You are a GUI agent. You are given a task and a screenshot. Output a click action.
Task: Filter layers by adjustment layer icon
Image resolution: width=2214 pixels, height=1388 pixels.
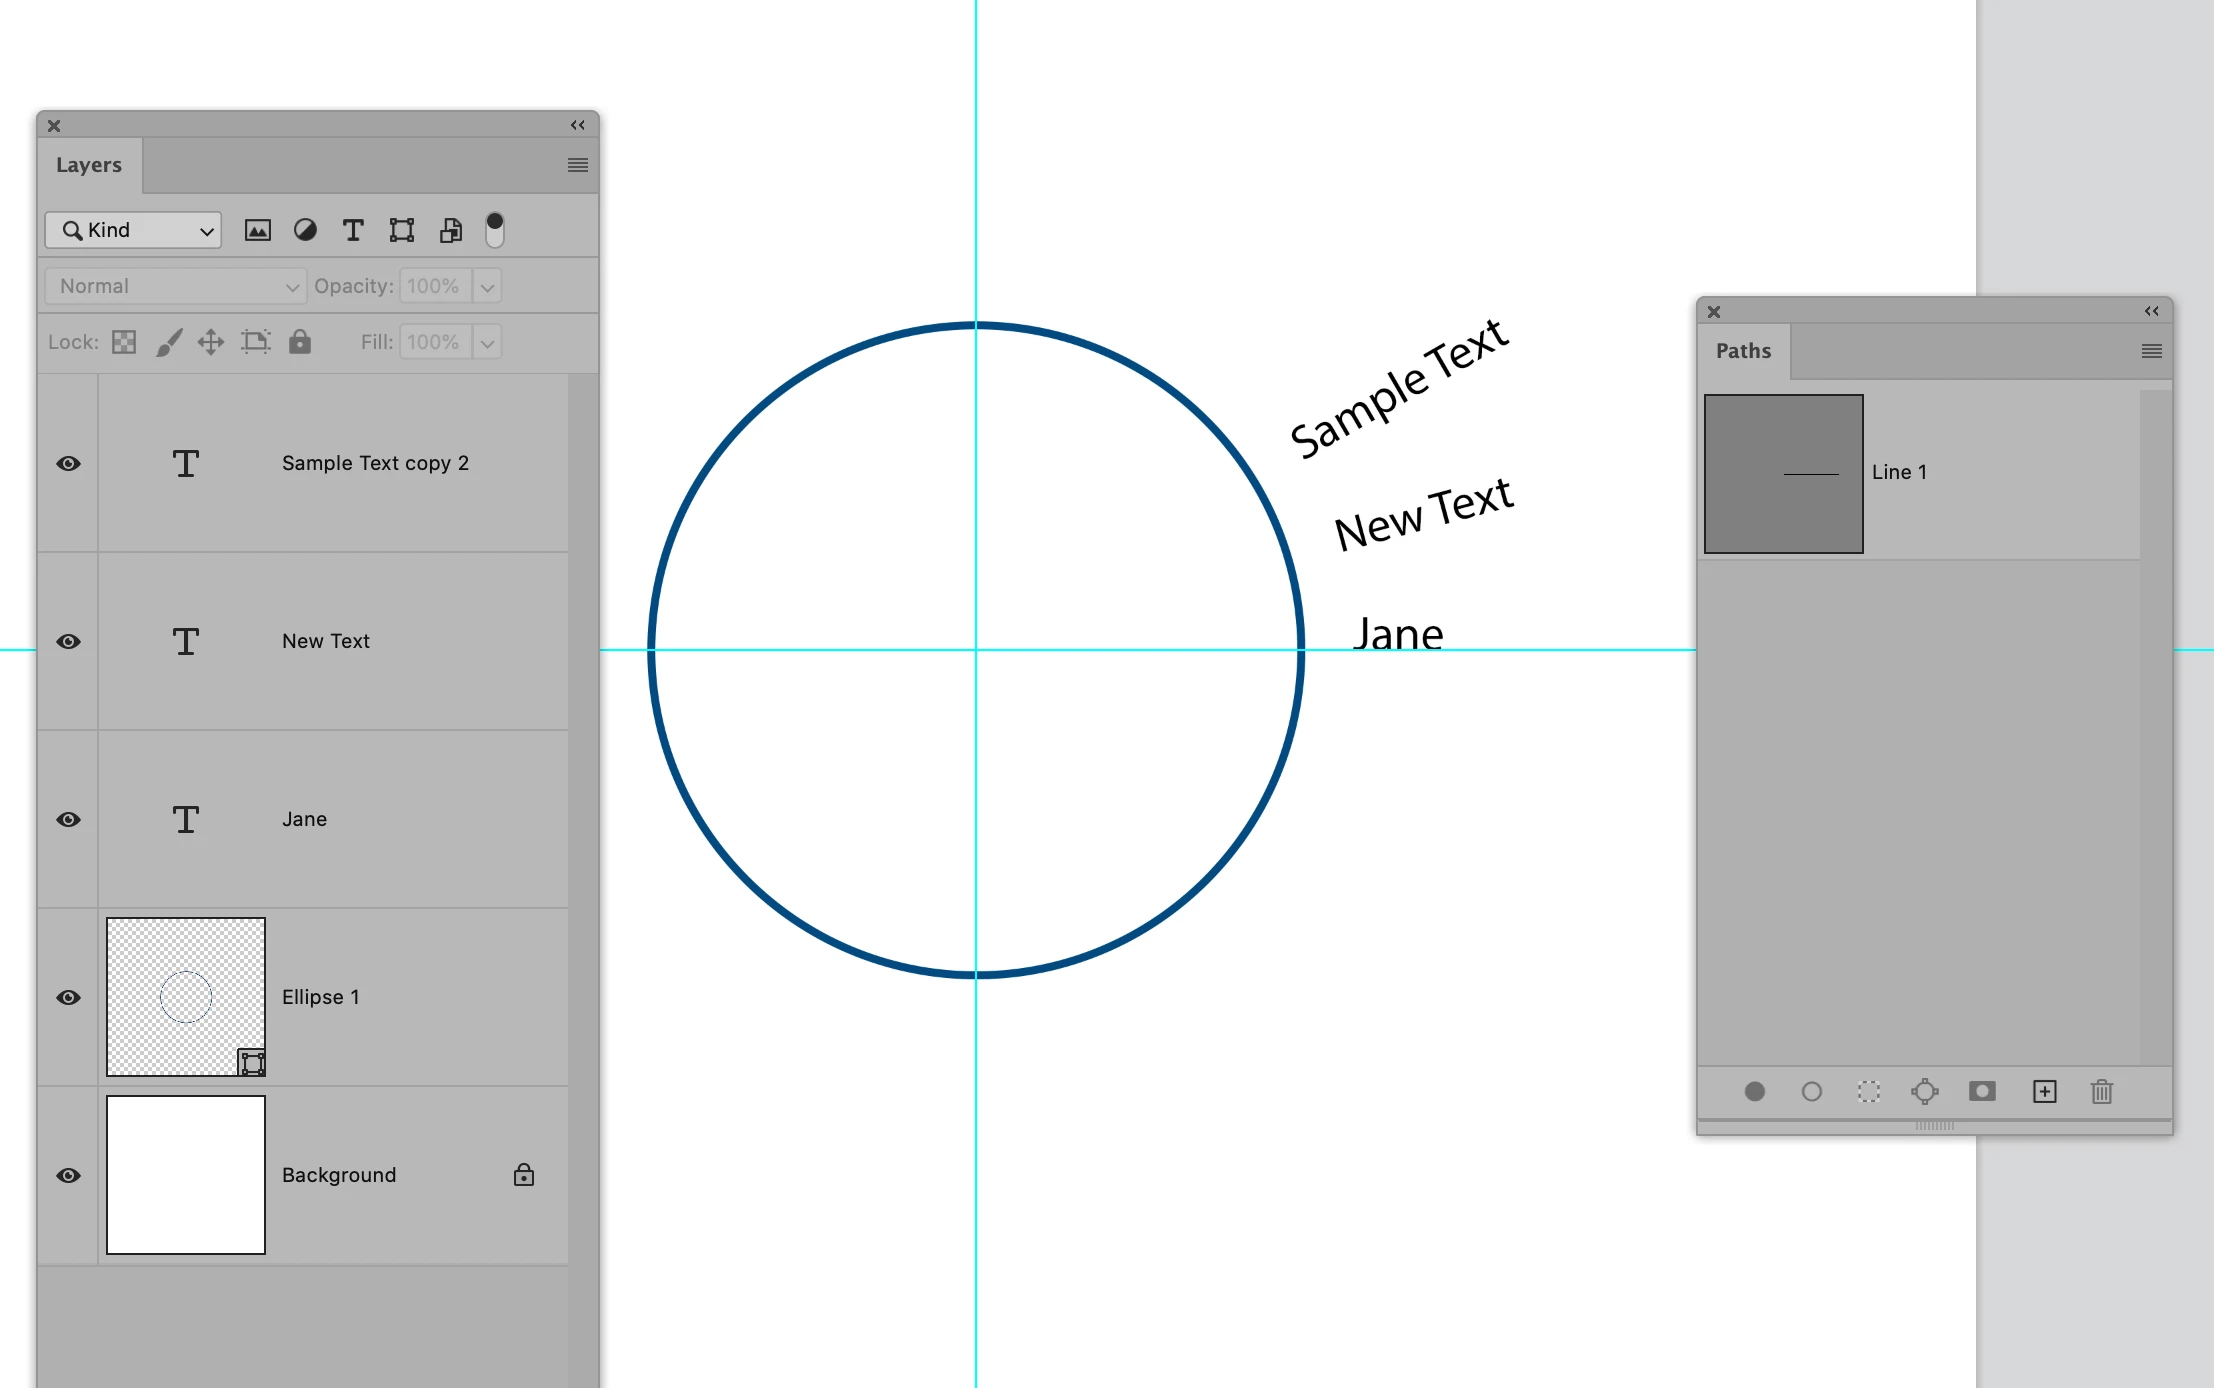[x=305, y=230]
